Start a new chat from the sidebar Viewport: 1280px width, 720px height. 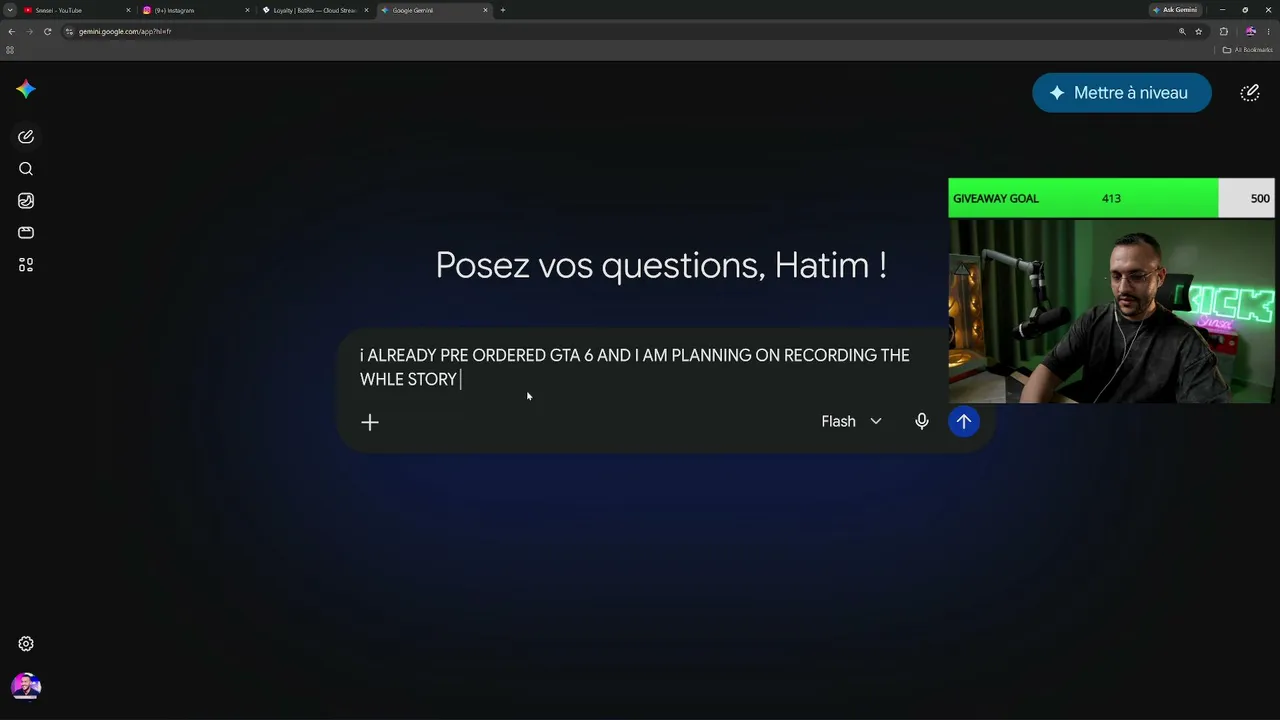26,136
